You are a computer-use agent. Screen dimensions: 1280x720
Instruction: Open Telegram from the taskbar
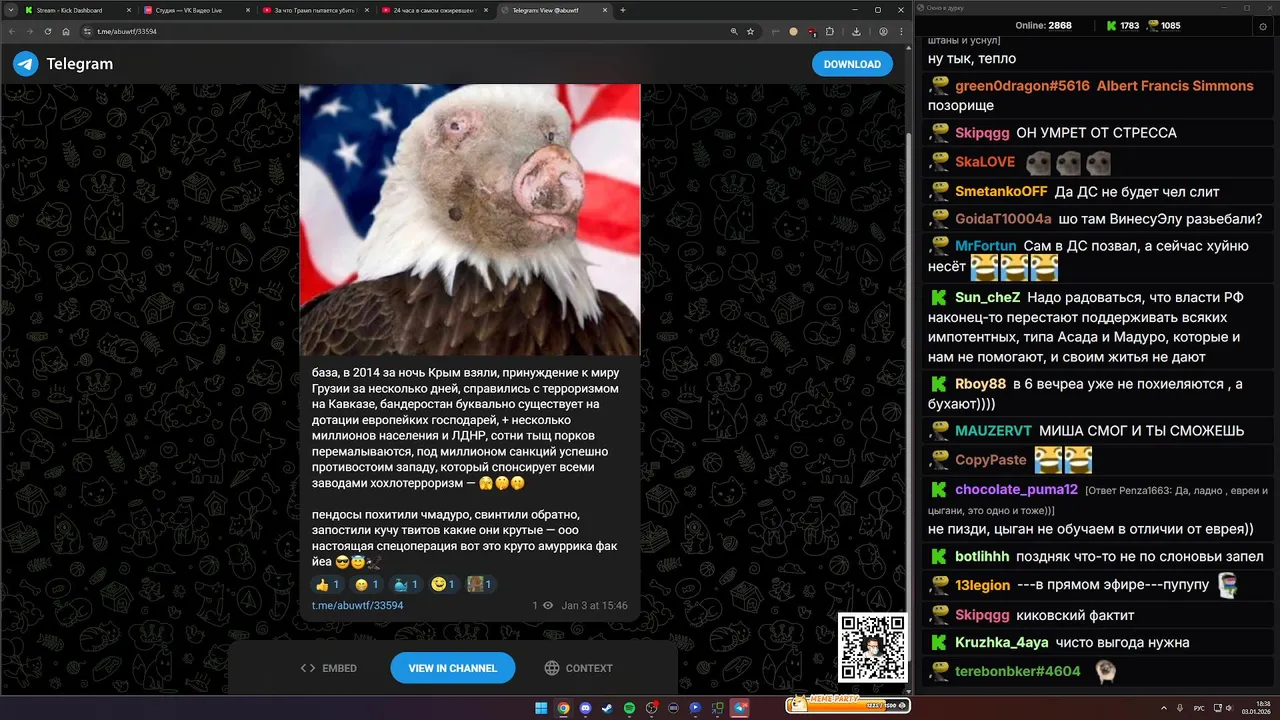point(739,708)
